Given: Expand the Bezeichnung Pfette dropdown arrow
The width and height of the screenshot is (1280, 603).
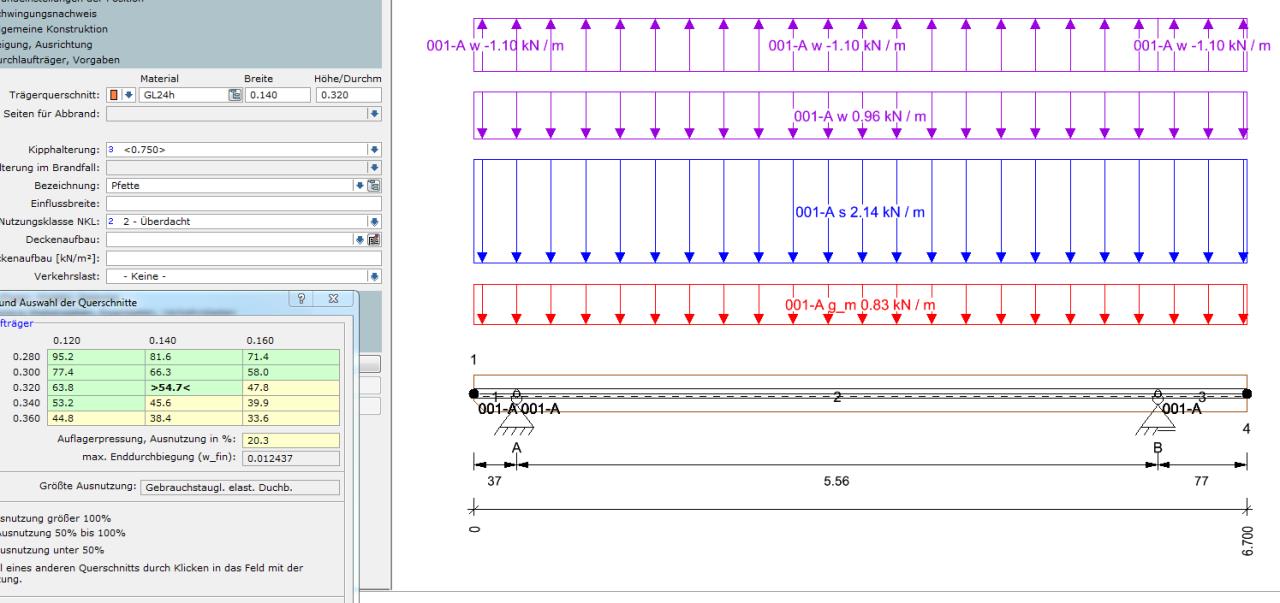Looking at the screenshot, I should pos(361,186).
